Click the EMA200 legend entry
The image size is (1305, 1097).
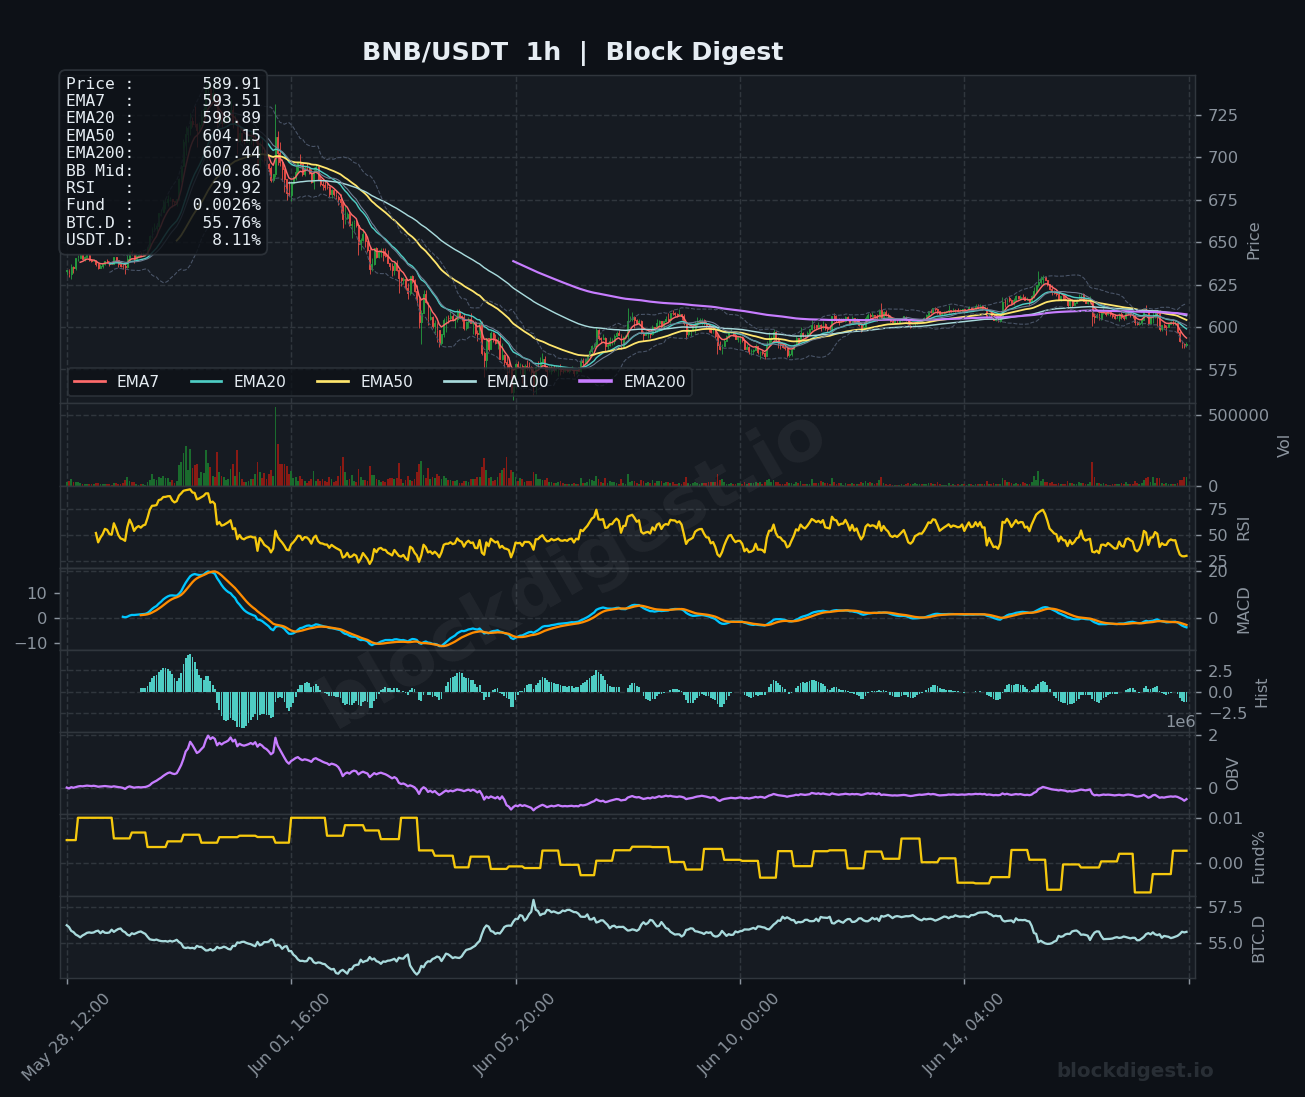point(632,382)
